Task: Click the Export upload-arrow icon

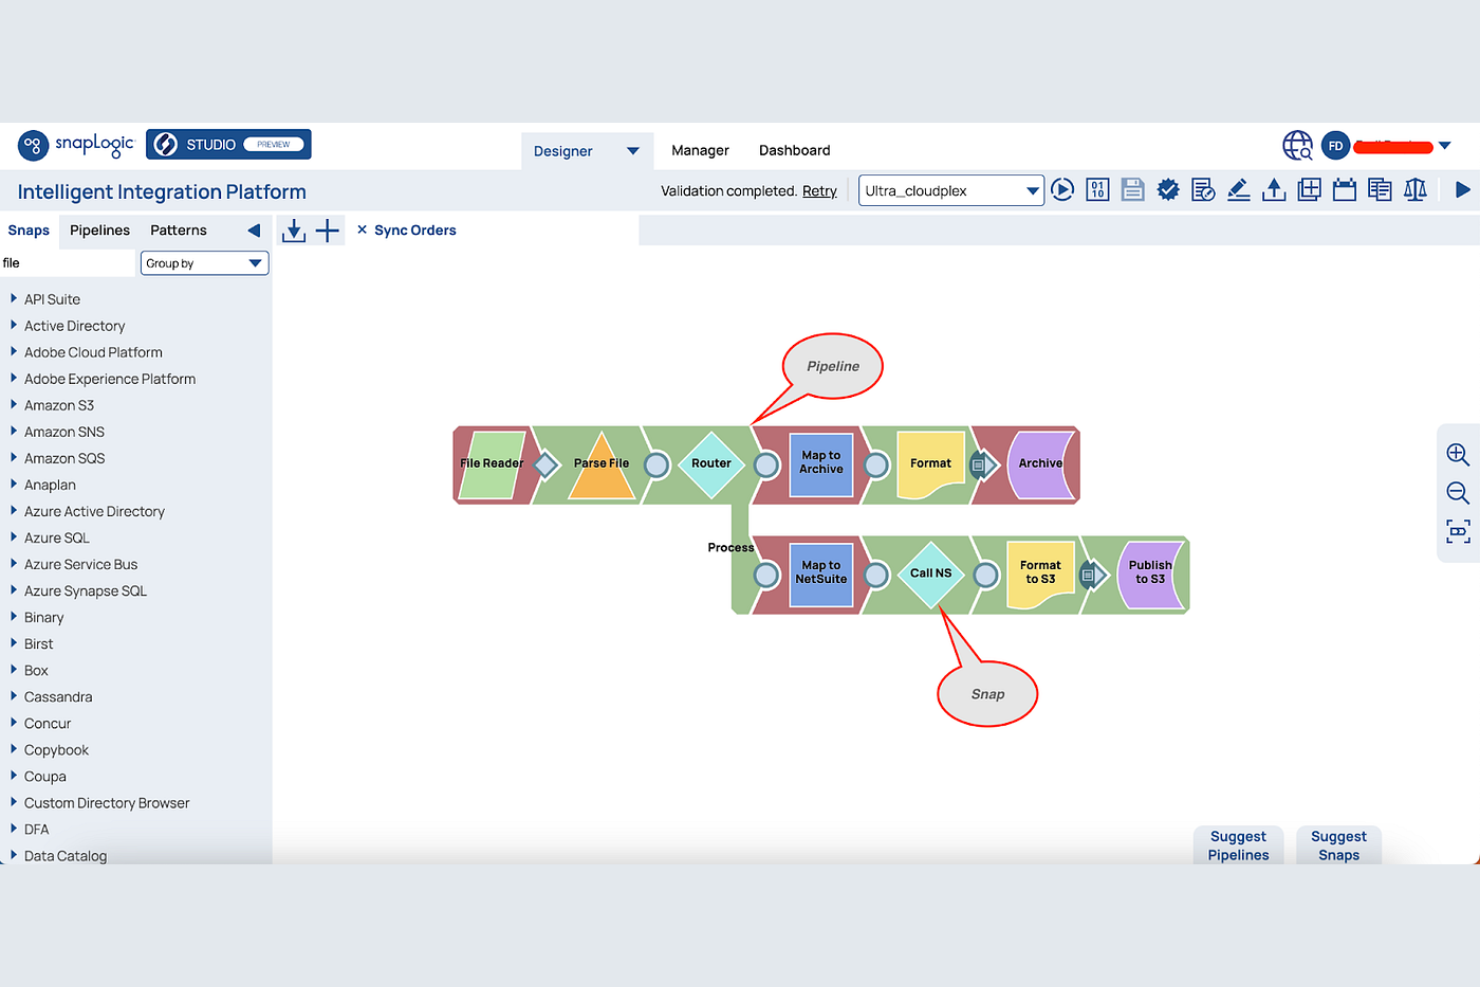Action: 1273,190
